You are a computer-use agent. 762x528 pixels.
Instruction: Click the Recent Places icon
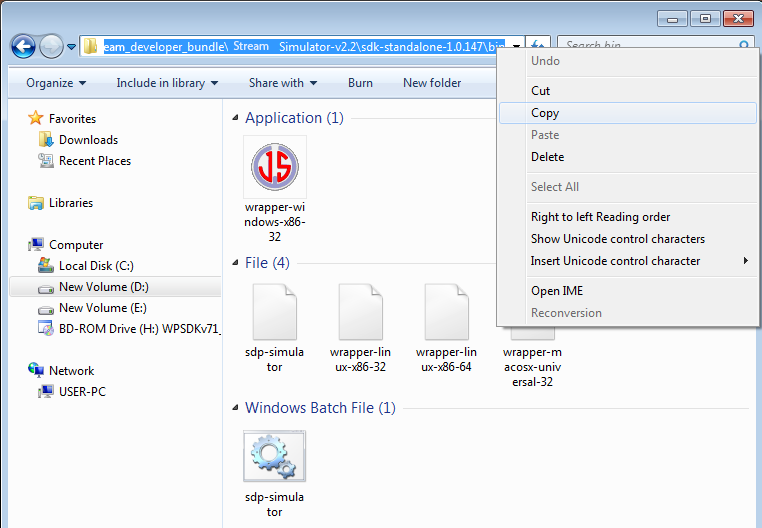click(46, 160)
